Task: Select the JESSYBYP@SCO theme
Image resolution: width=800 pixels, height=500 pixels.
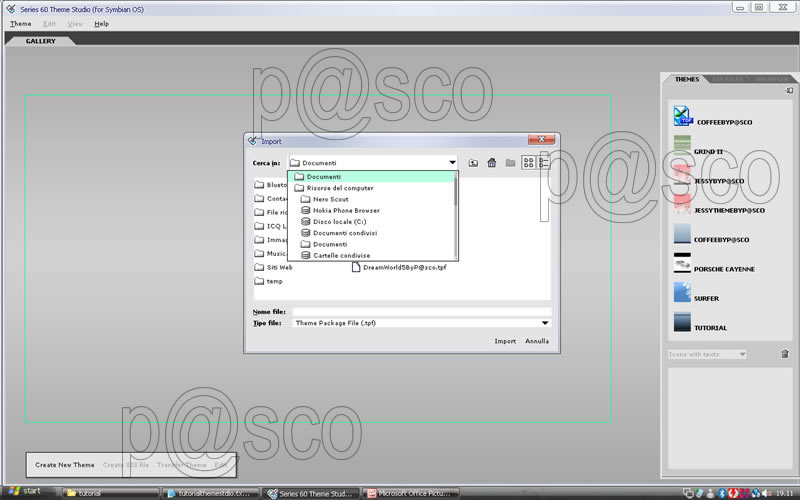Action: pos(709,176)
